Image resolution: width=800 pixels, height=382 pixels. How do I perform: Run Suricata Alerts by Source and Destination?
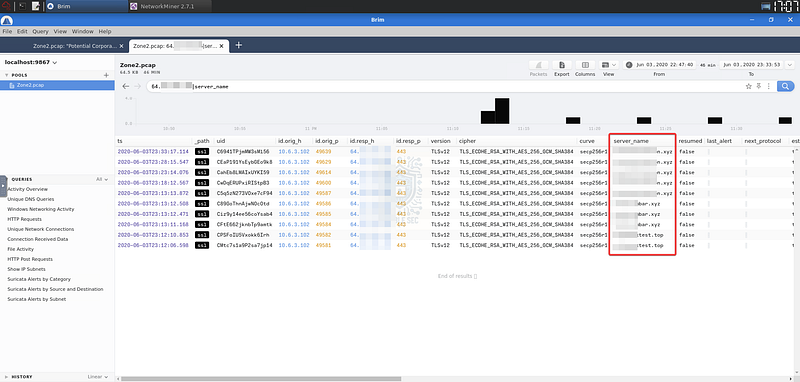tap(55, 289)
